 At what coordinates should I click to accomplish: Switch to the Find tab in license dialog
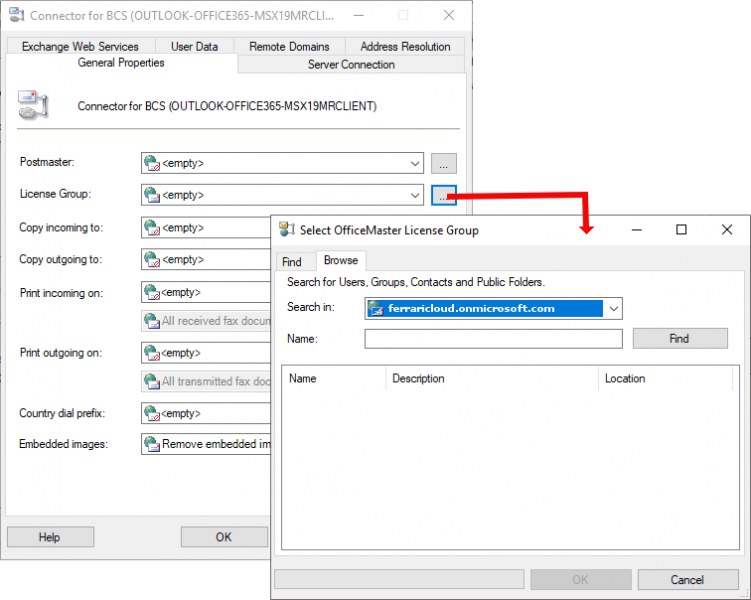click(x=292, y=262)
